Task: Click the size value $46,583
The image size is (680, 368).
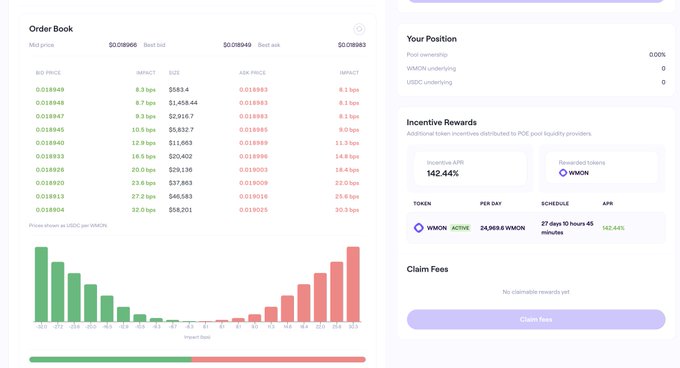Action: tap(180, 196)
